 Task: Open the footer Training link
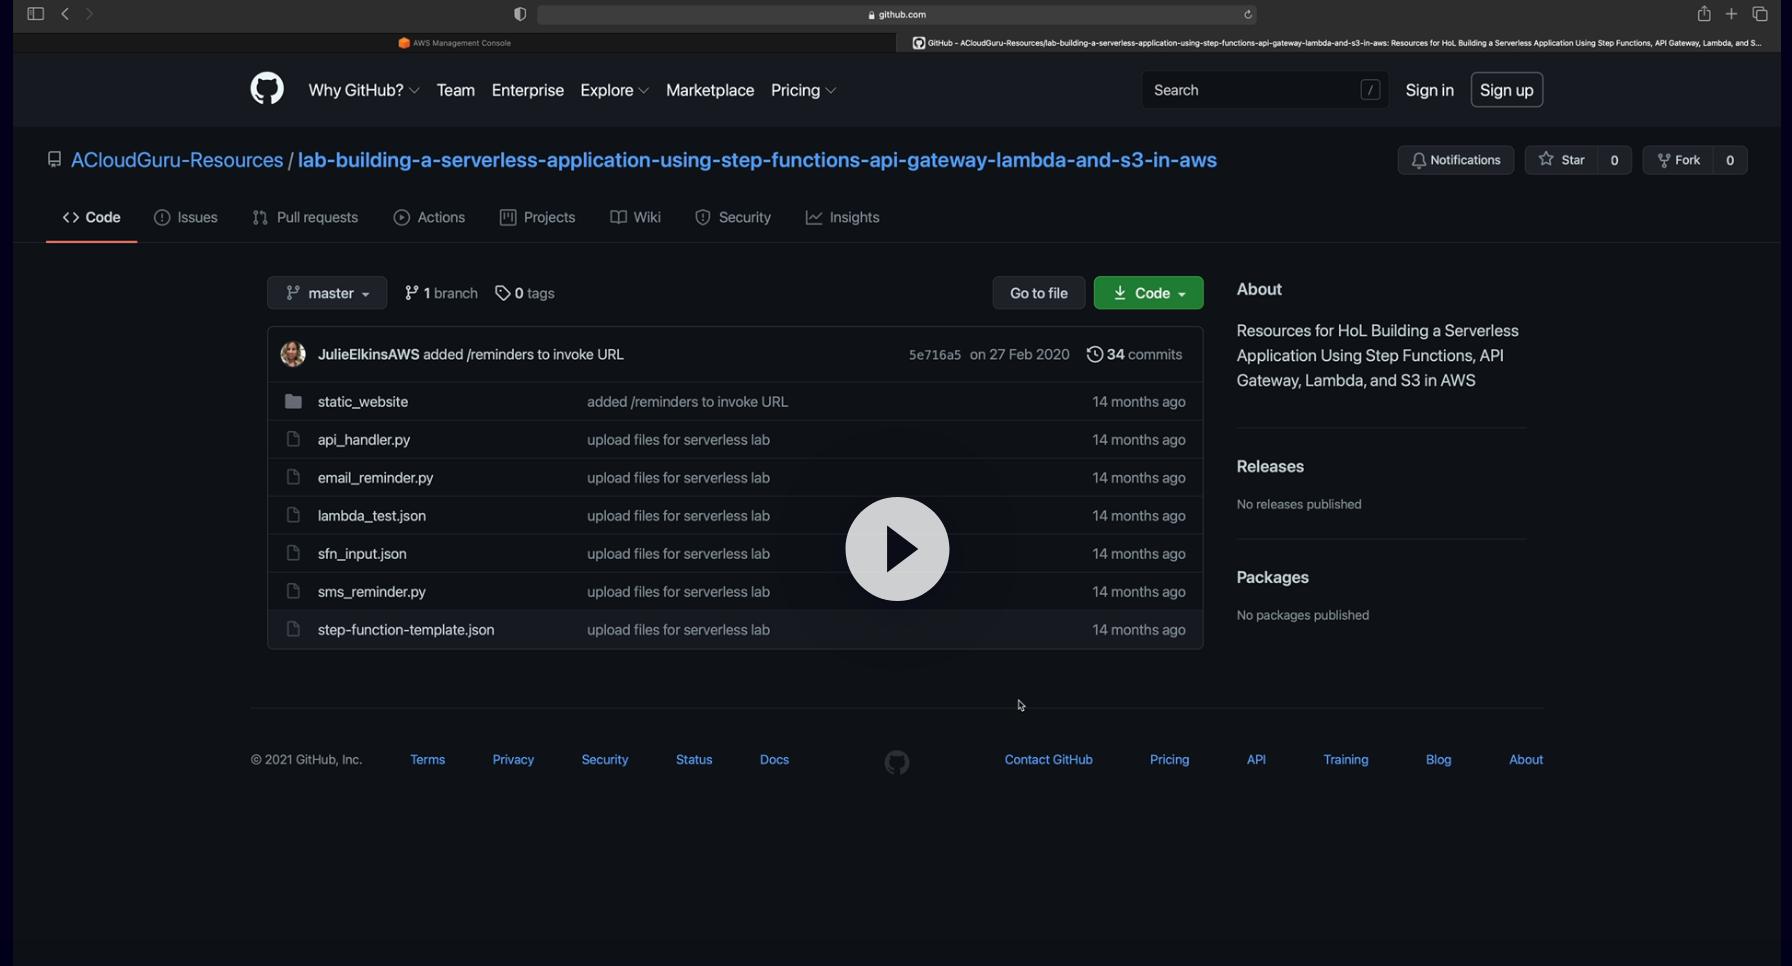pos(1346,760)
